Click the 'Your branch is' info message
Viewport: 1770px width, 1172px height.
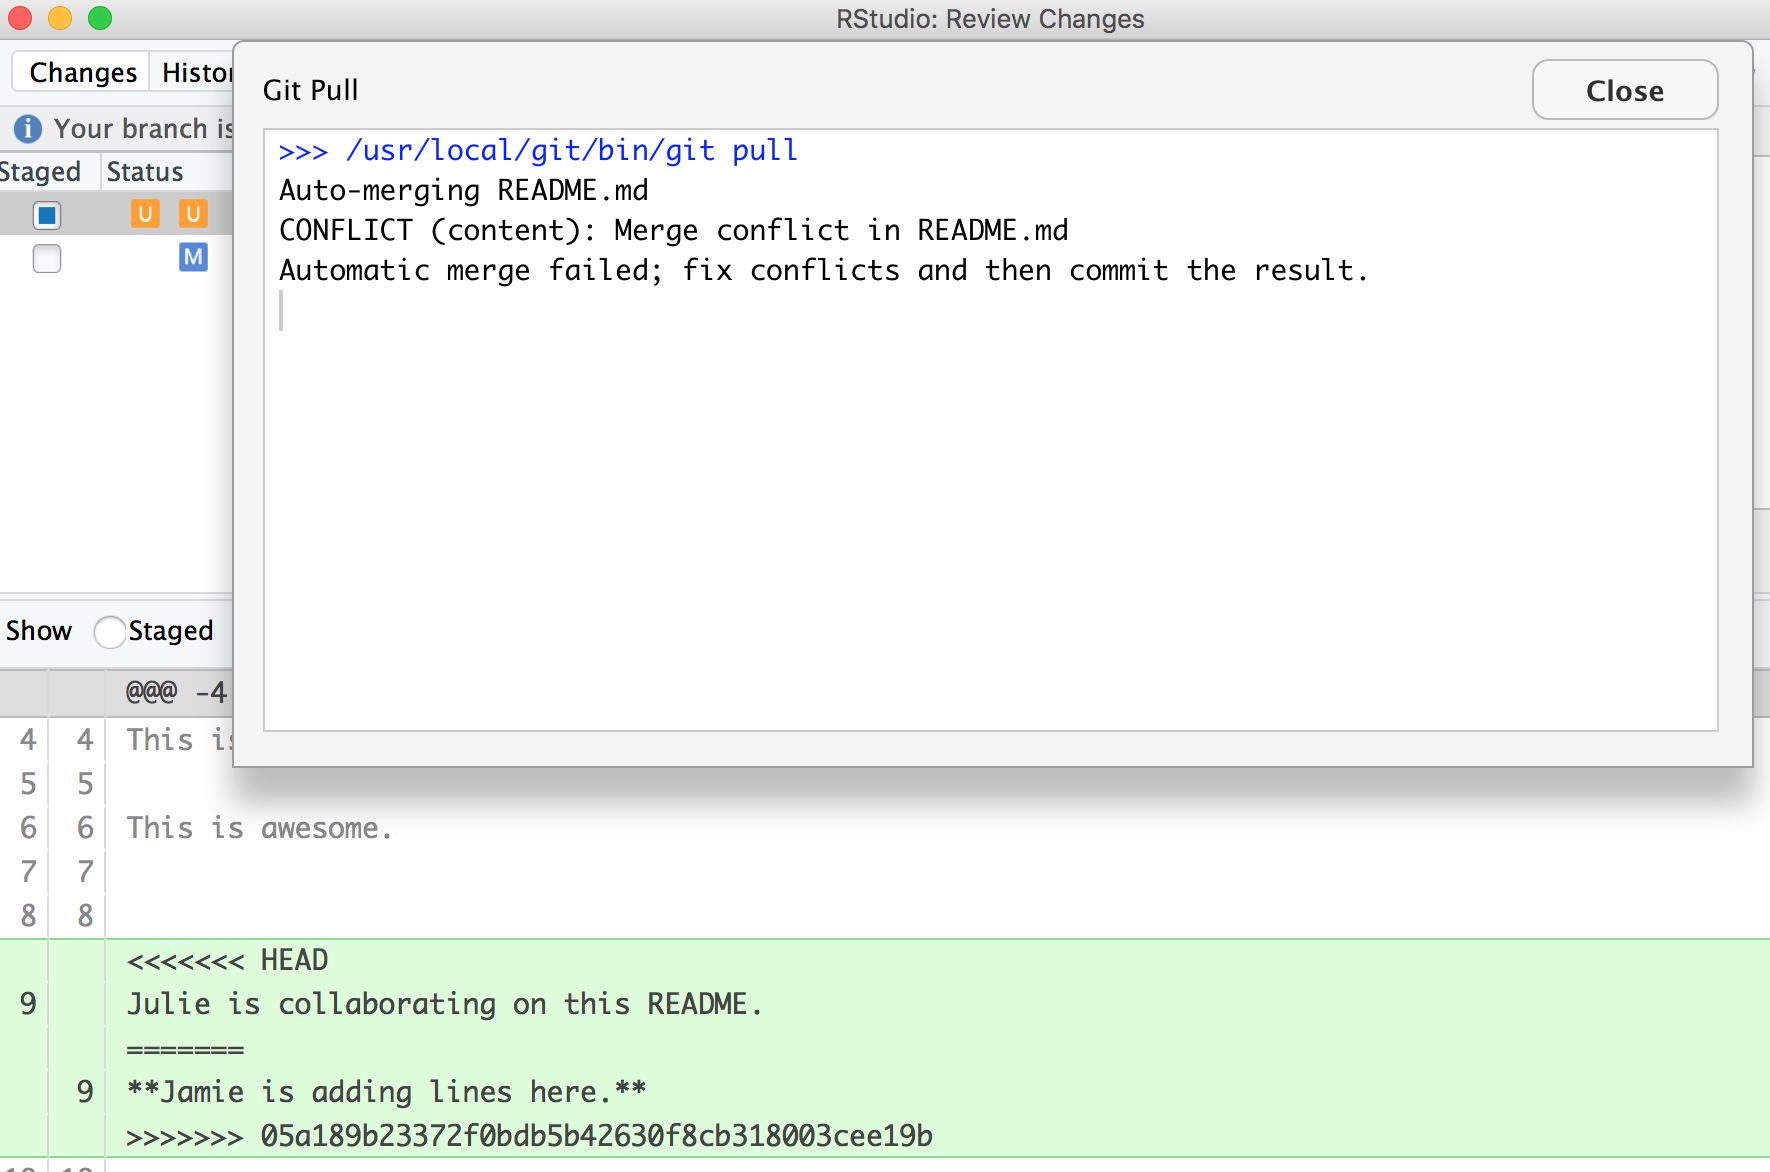coord(143,128)
